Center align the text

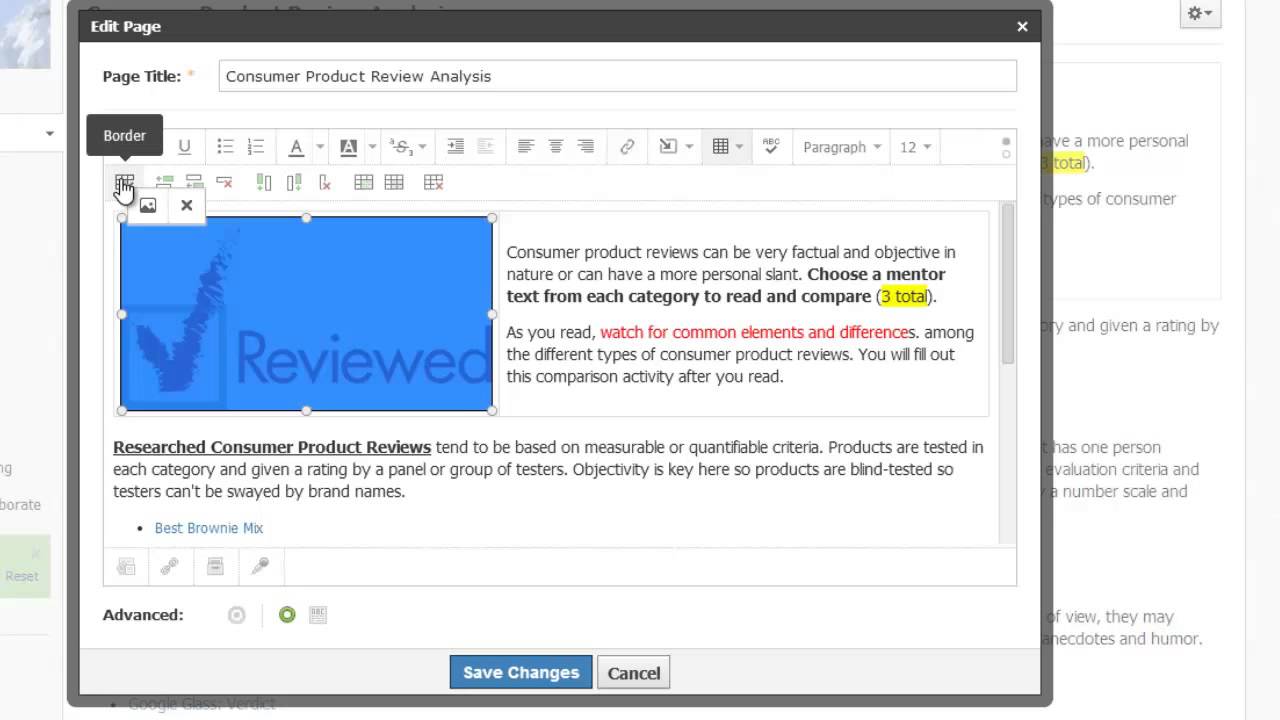click(x=556, y=147)
